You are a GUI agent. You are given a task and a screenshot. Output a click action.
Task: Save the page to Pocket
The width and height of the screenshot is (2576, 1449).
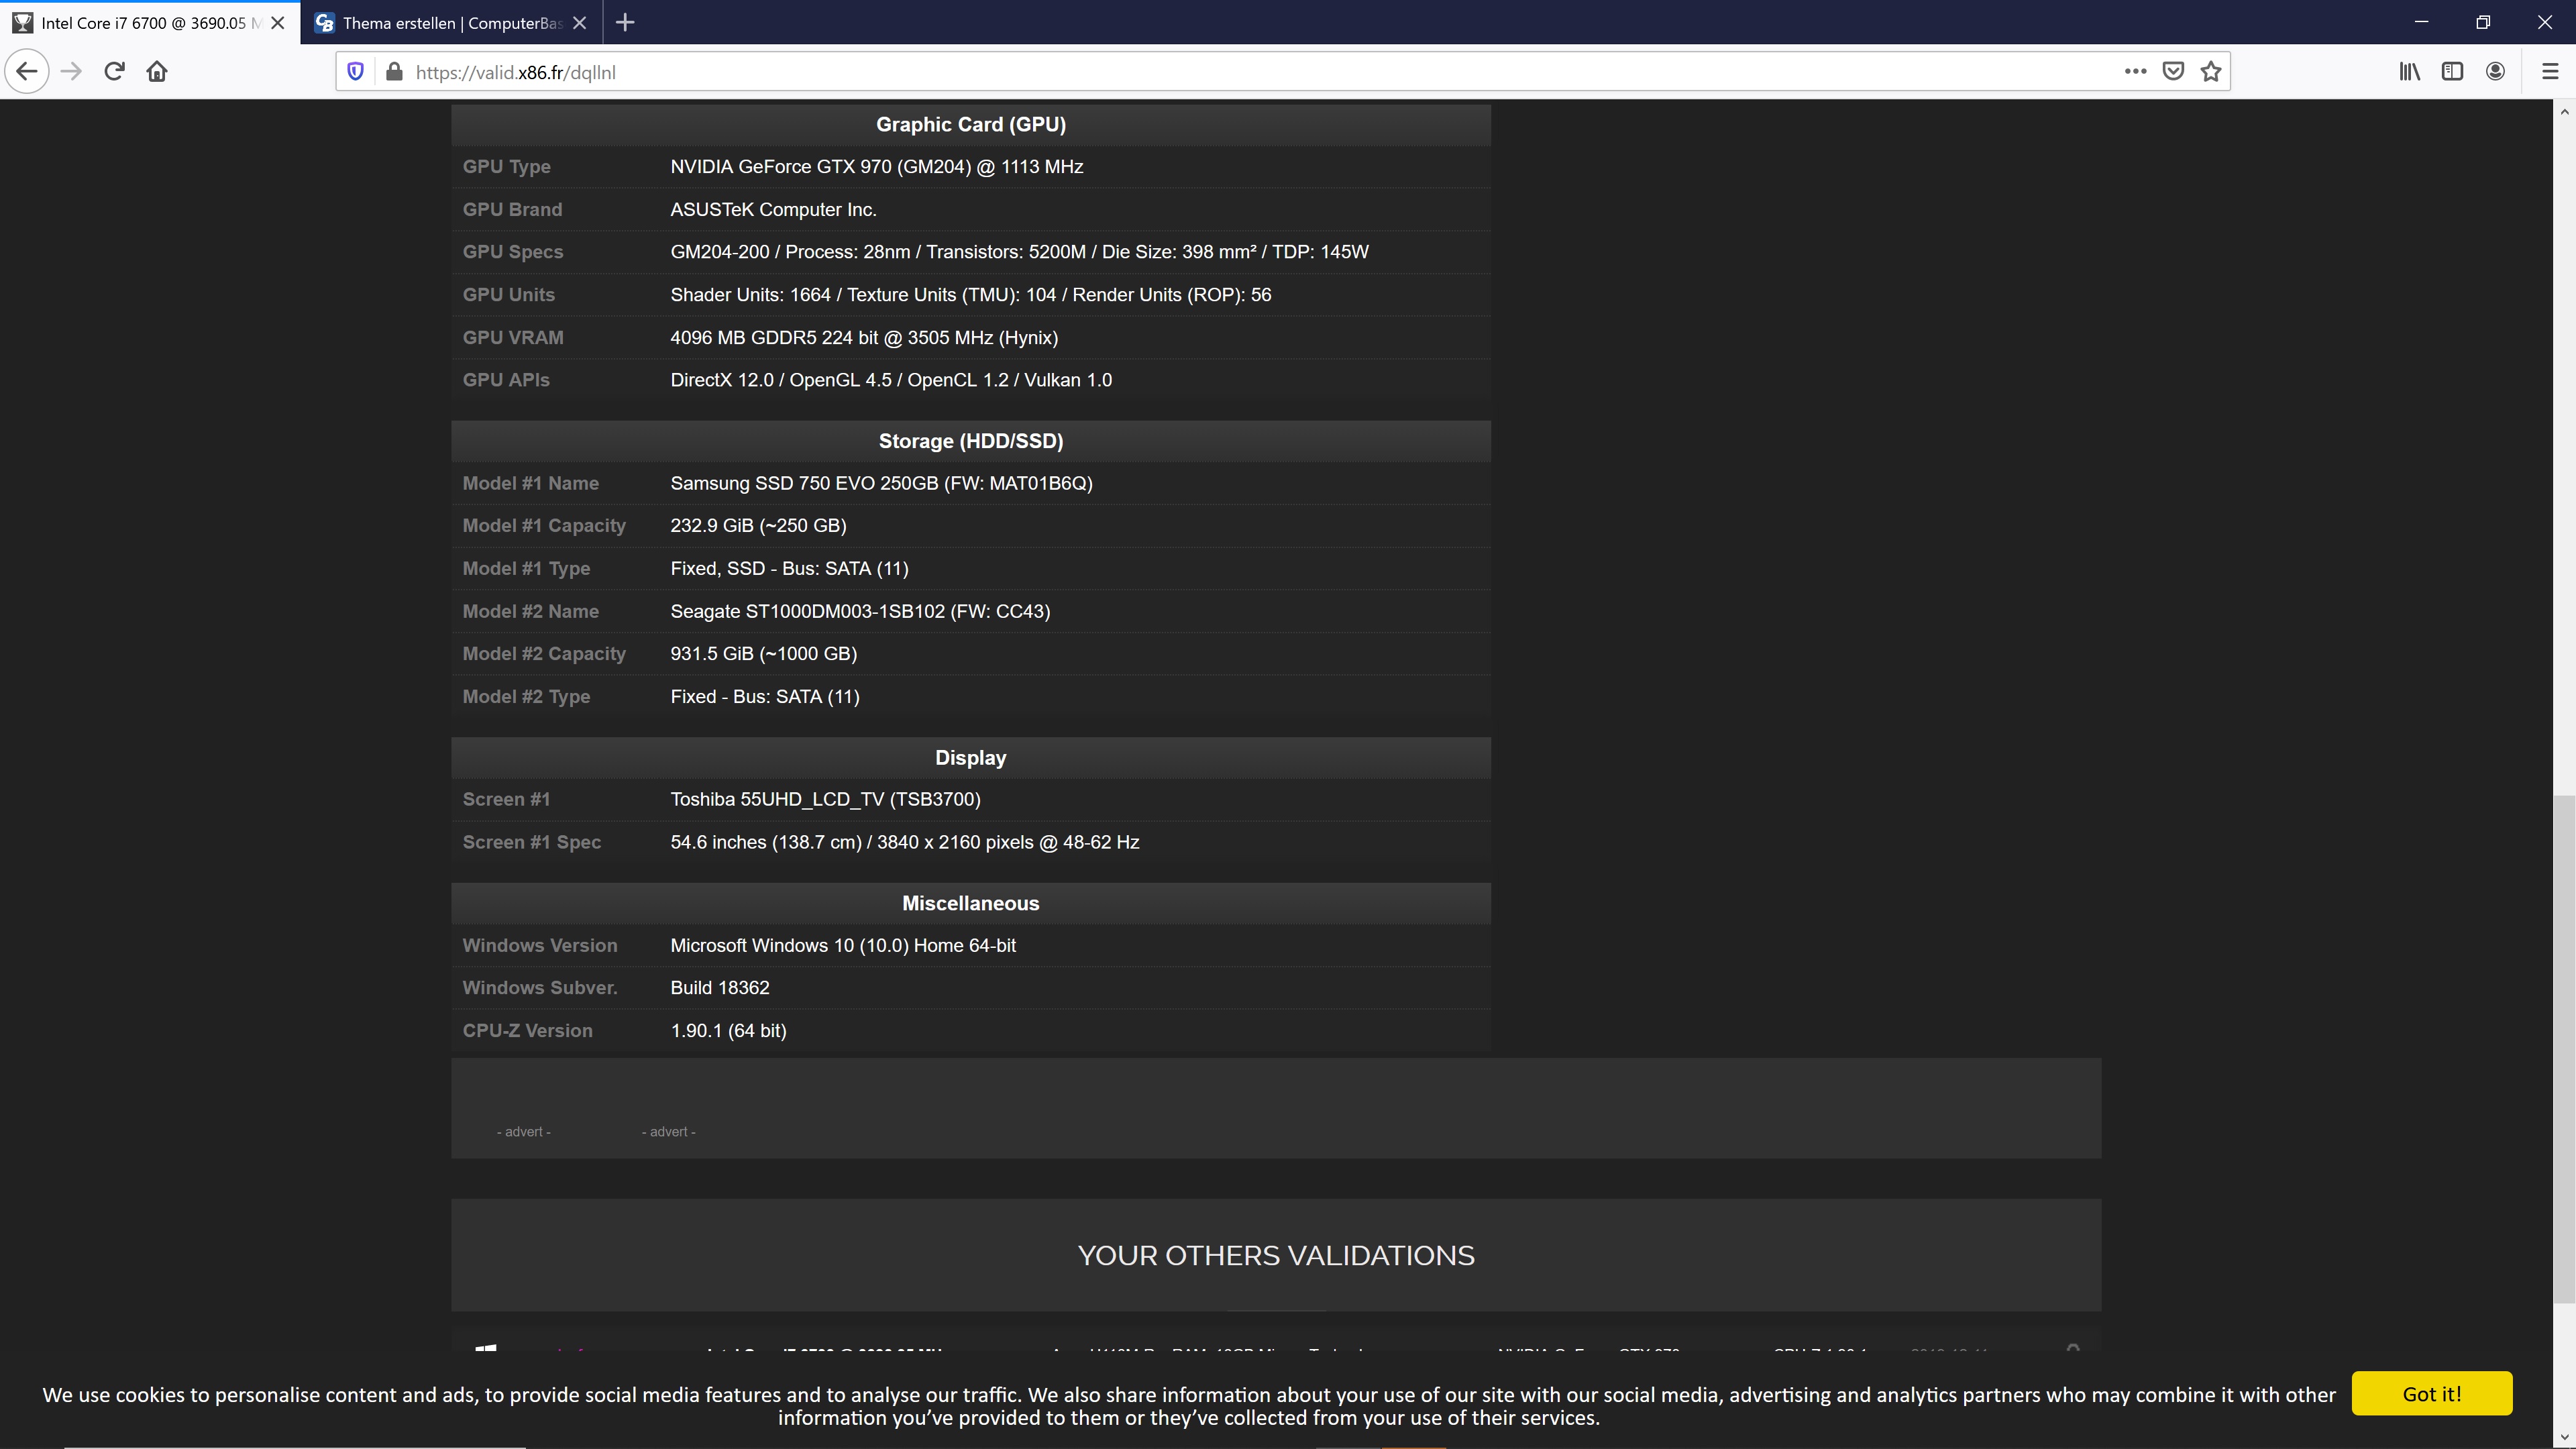point(2173,71)
